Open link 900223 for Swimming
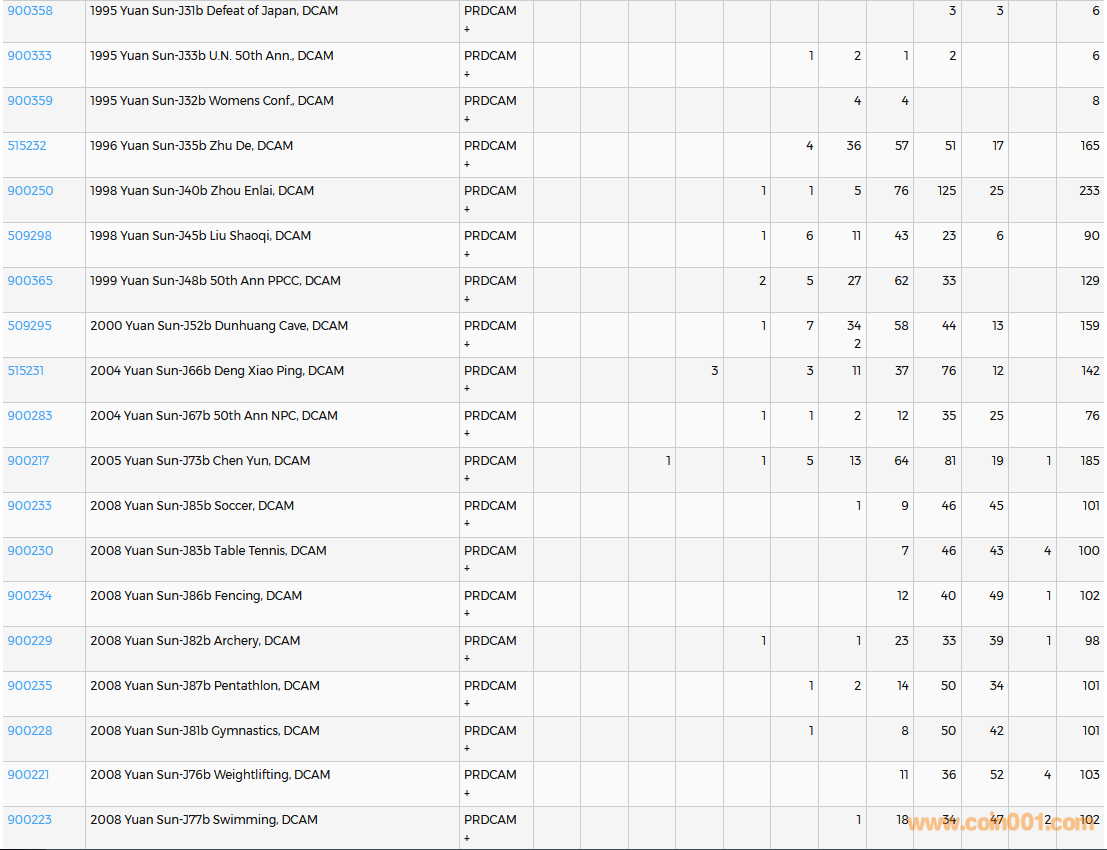Image resolution: width=1107 pixels, height=850 pixels. tap(30, 820)
